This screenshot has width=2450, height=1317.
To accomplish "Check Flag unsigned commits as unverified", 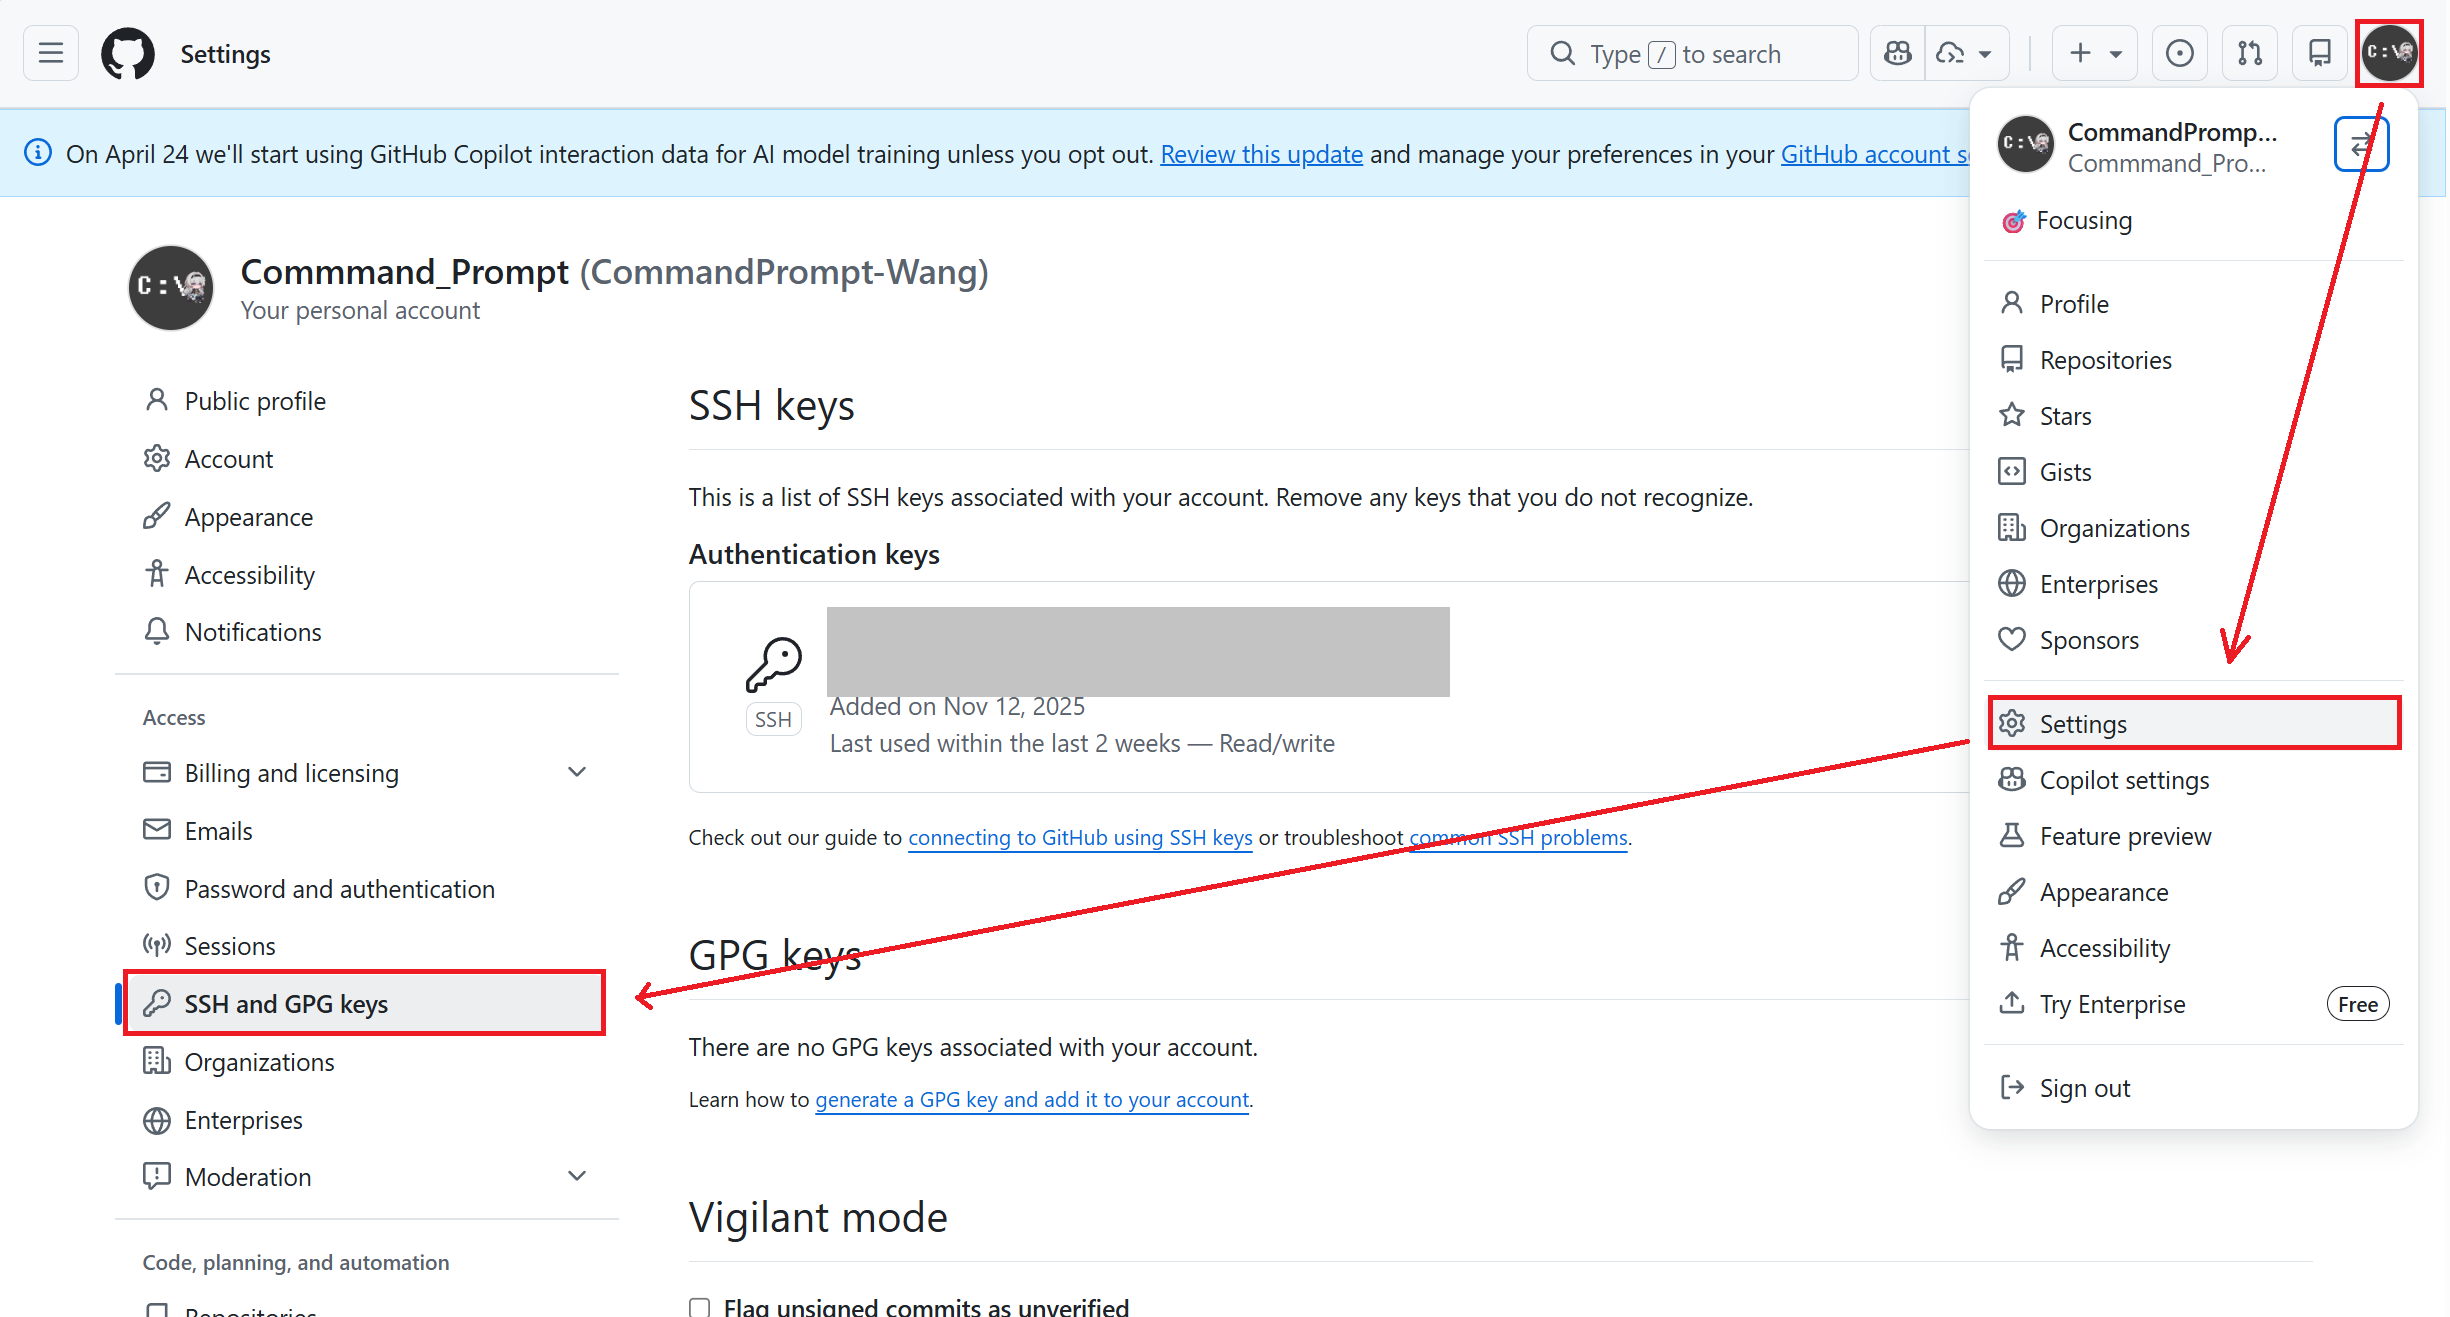I will [x=699, y=1307].
